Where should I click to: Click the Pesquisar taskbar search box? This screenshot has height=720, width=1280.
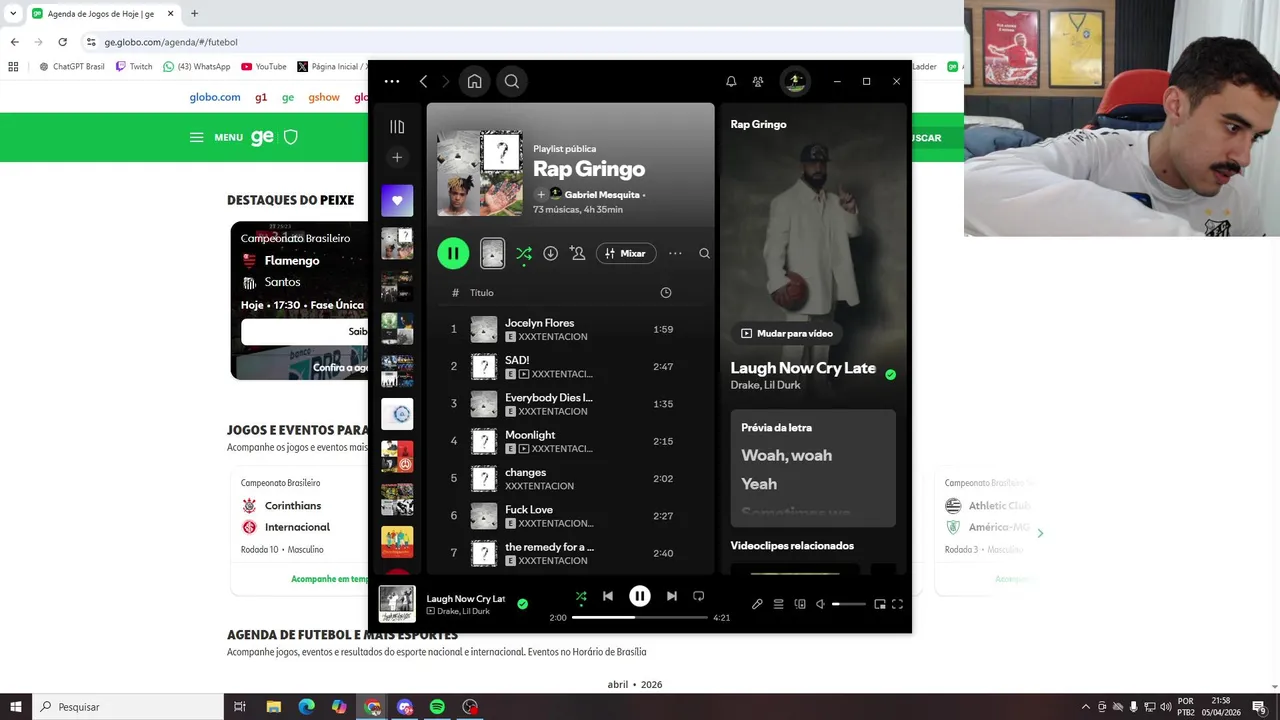128,707
